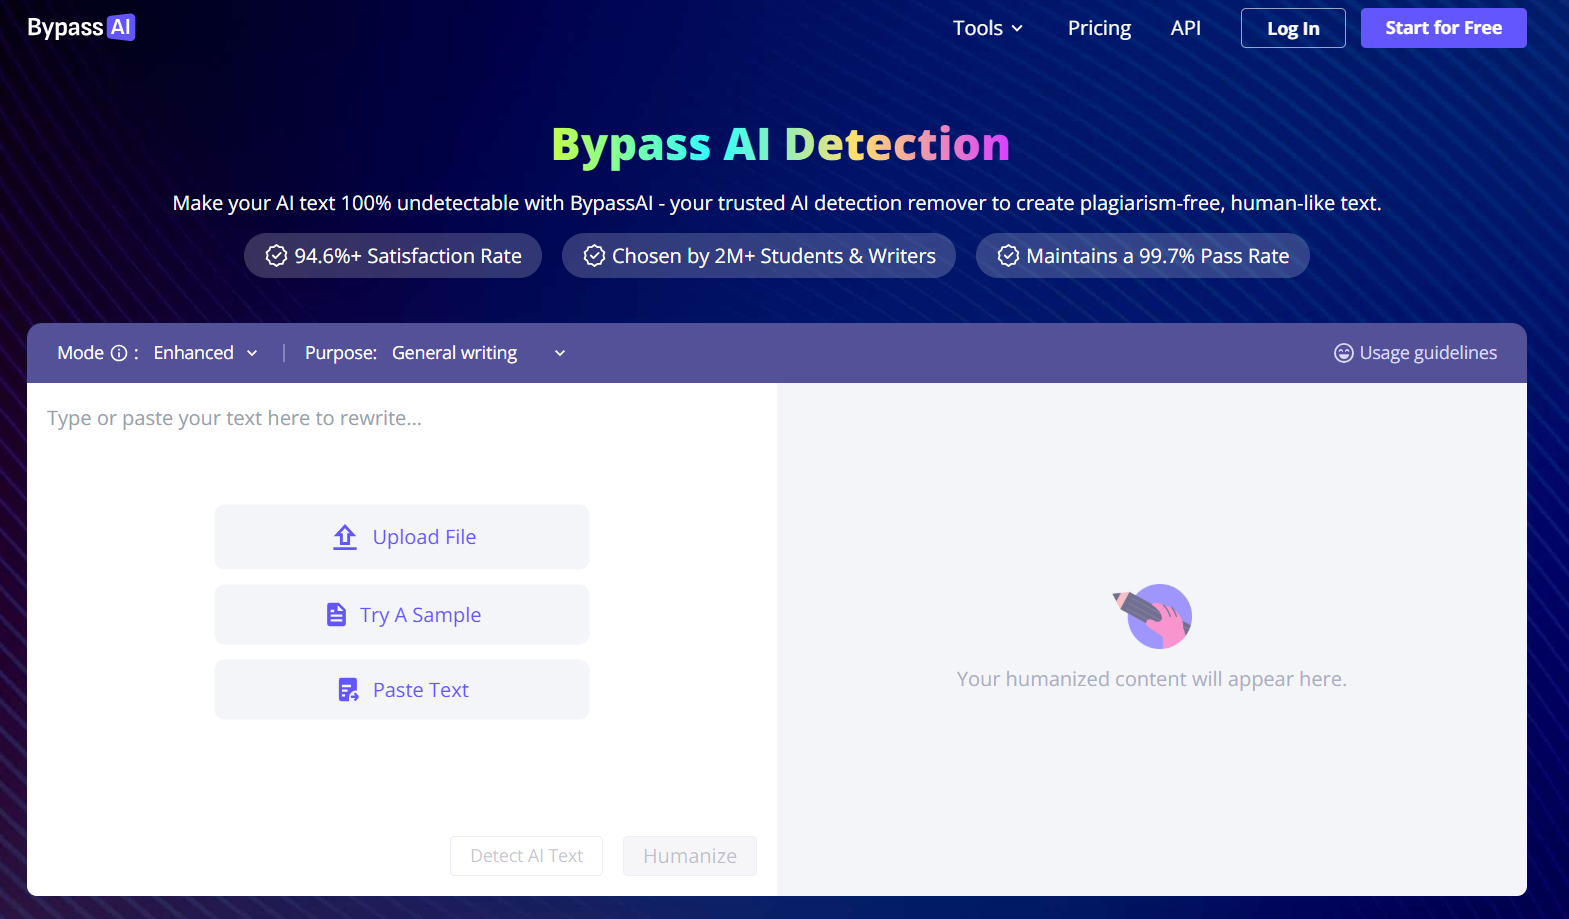Click the checkmark badge beside Chosen by 2M+
The height and width of the screenshot is (919, 1569).
point(594,256)
